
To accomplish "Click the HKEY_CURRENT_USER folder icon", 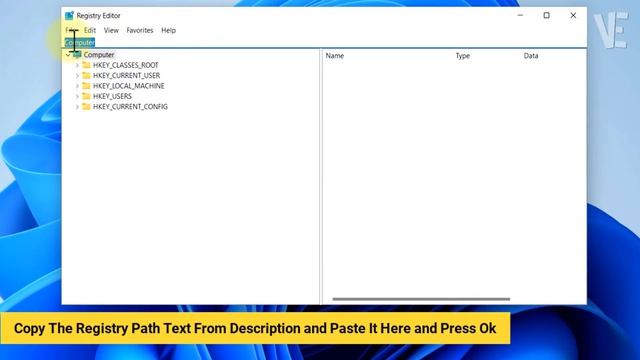I will 86,75.
